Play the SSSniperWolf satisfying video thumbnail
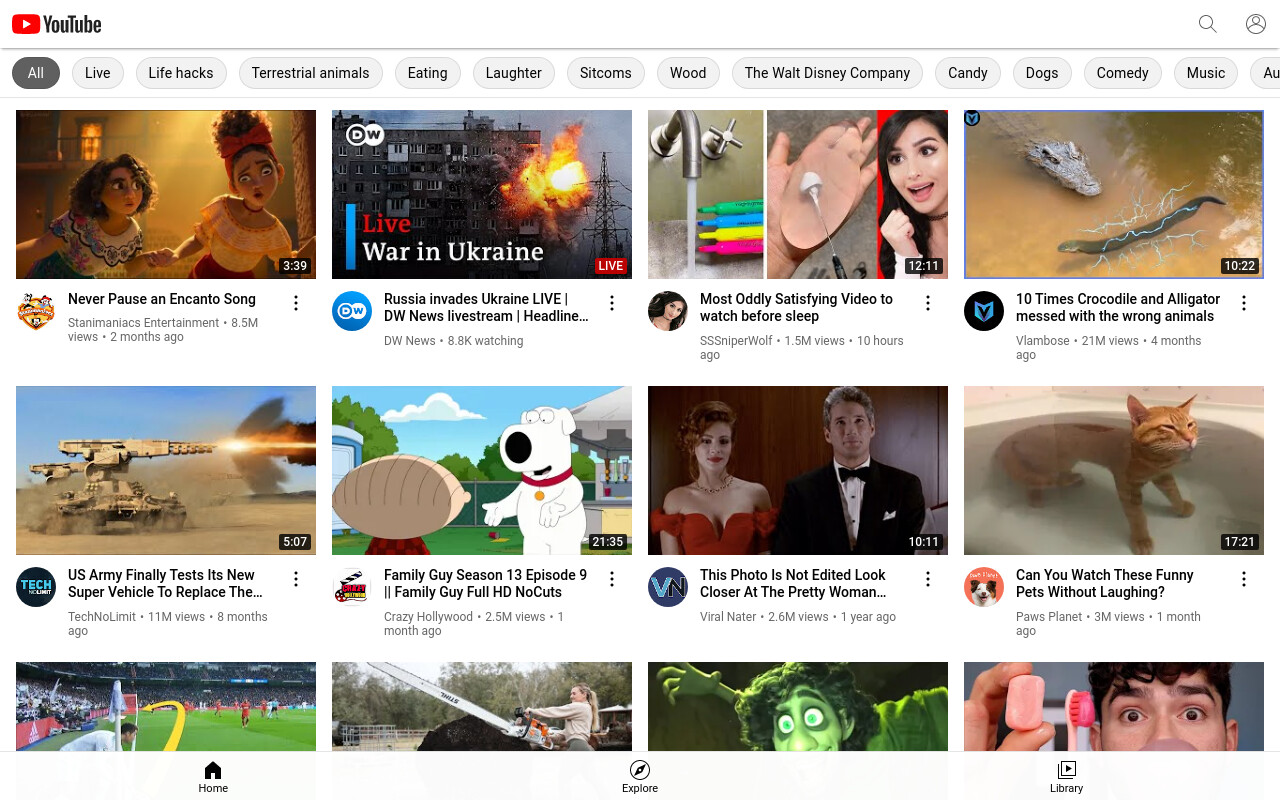Image resolution: width=1280 pixels, height=800 pixels. pos(798,194)
